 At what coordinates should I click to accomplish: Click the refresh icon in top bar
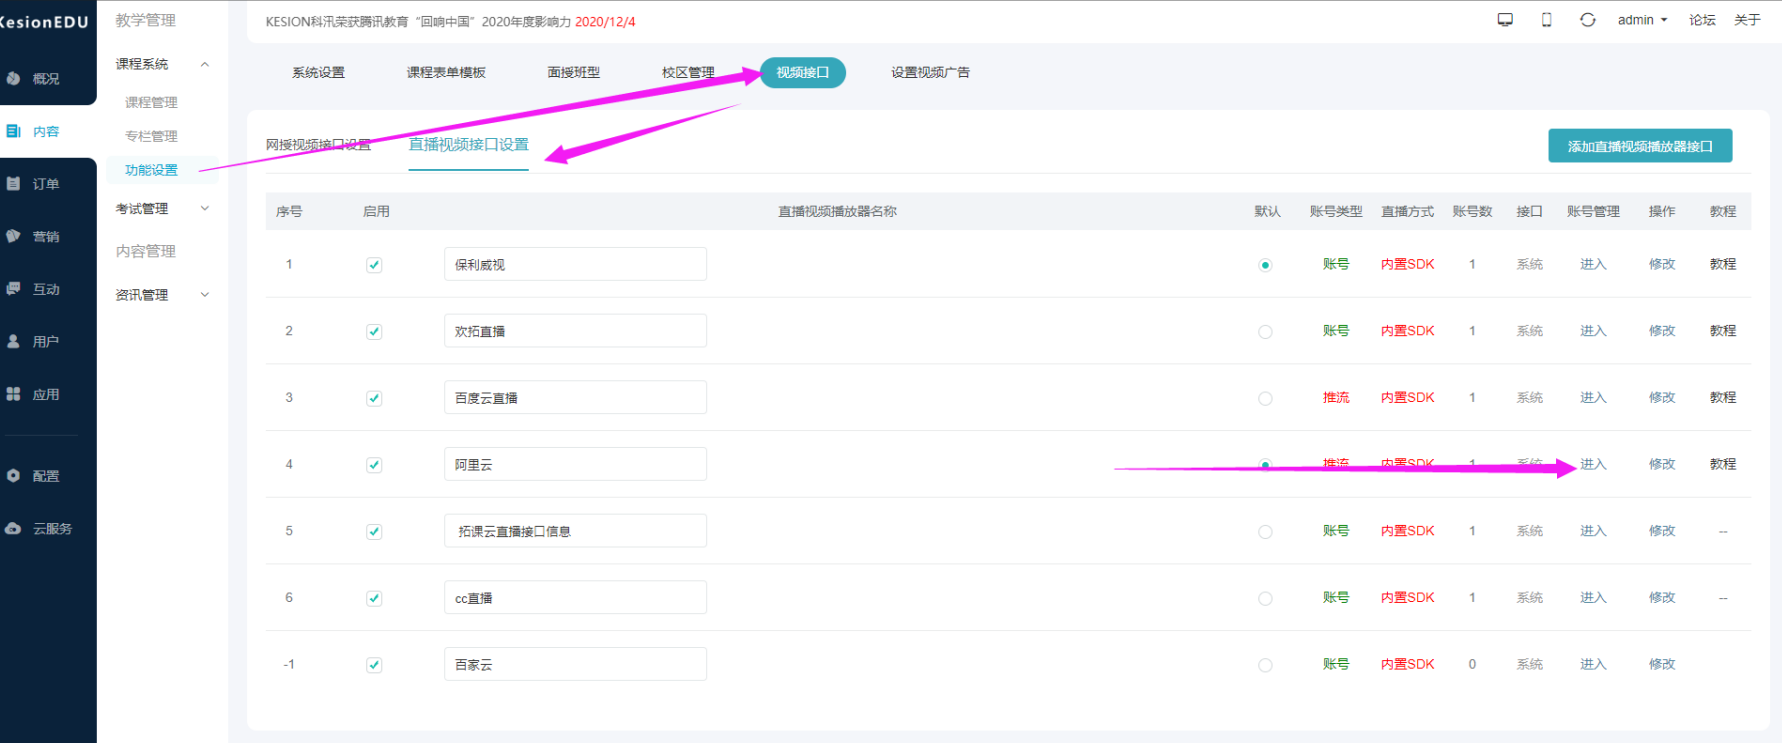coord(1587,20)
